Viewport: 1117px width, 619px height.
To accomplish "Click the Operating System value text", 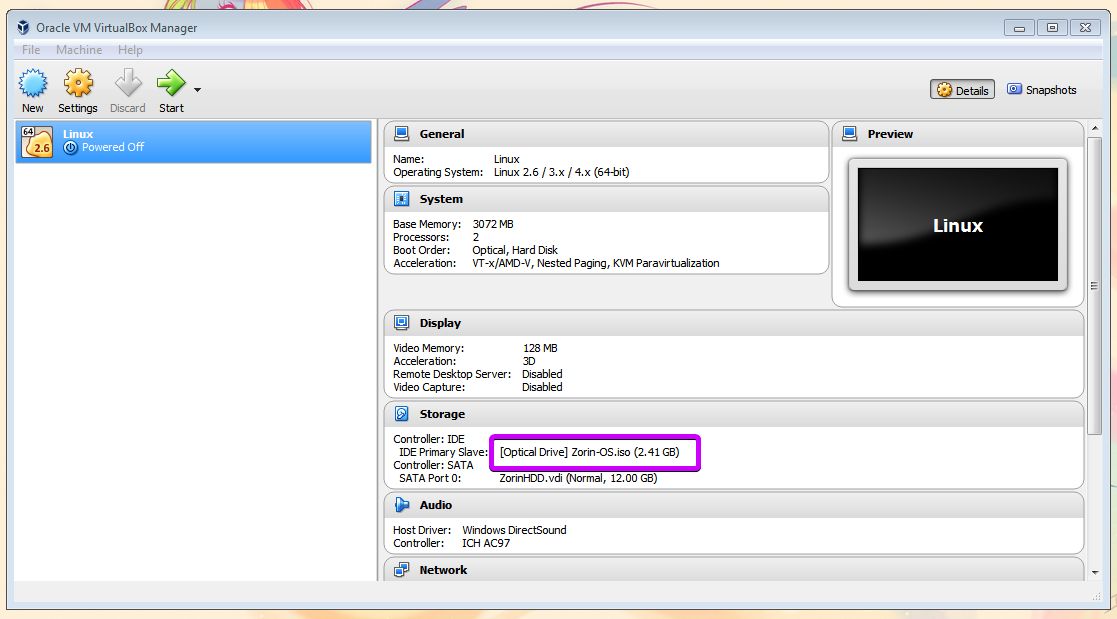I will coord(561,172).
